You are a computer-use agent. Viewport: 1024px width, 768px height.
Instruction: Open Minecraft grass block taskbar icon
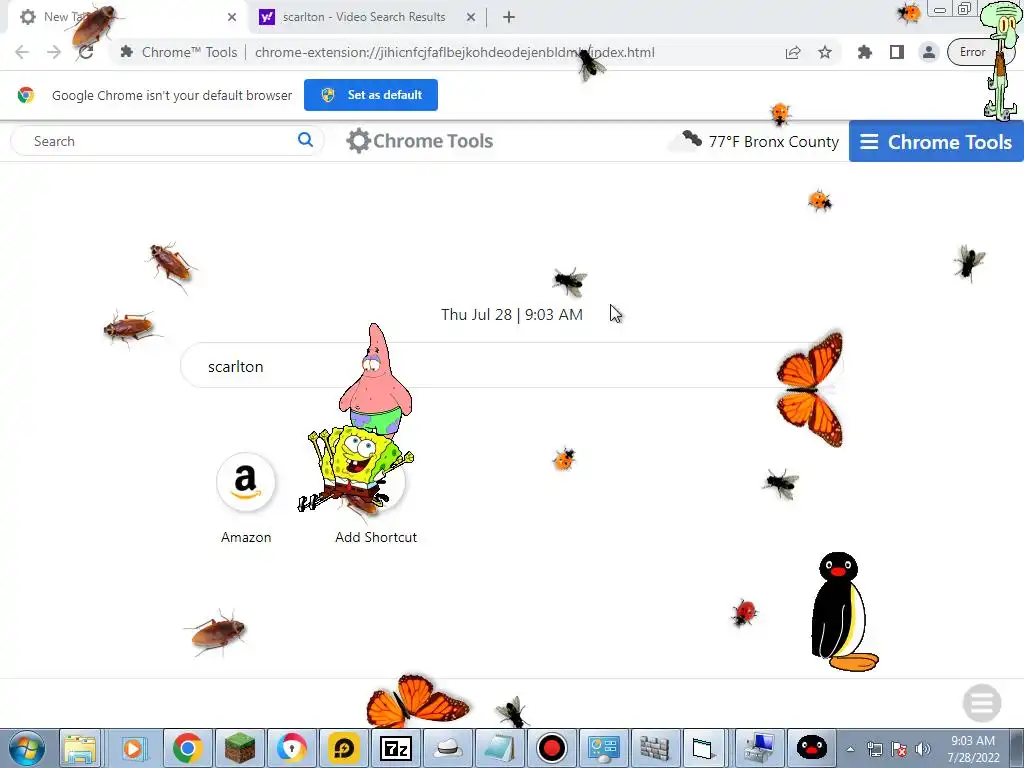[240, 748]
